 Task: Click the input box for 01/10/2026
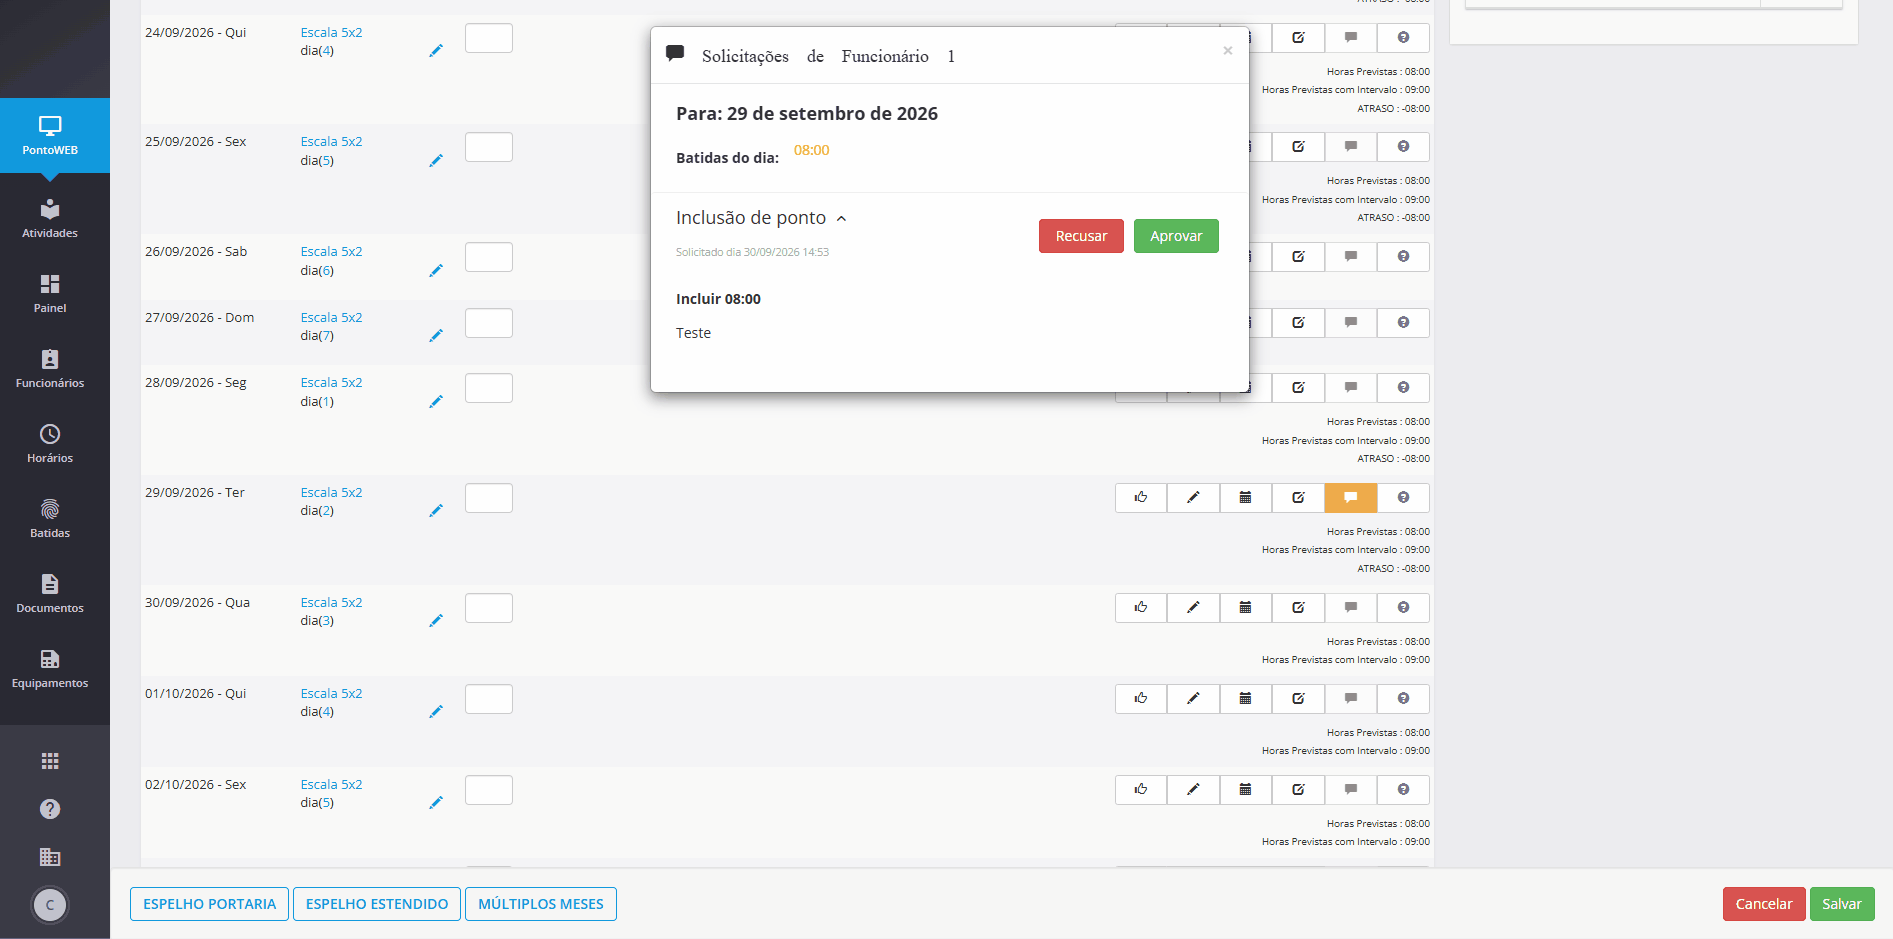click(x=489, y=699)
